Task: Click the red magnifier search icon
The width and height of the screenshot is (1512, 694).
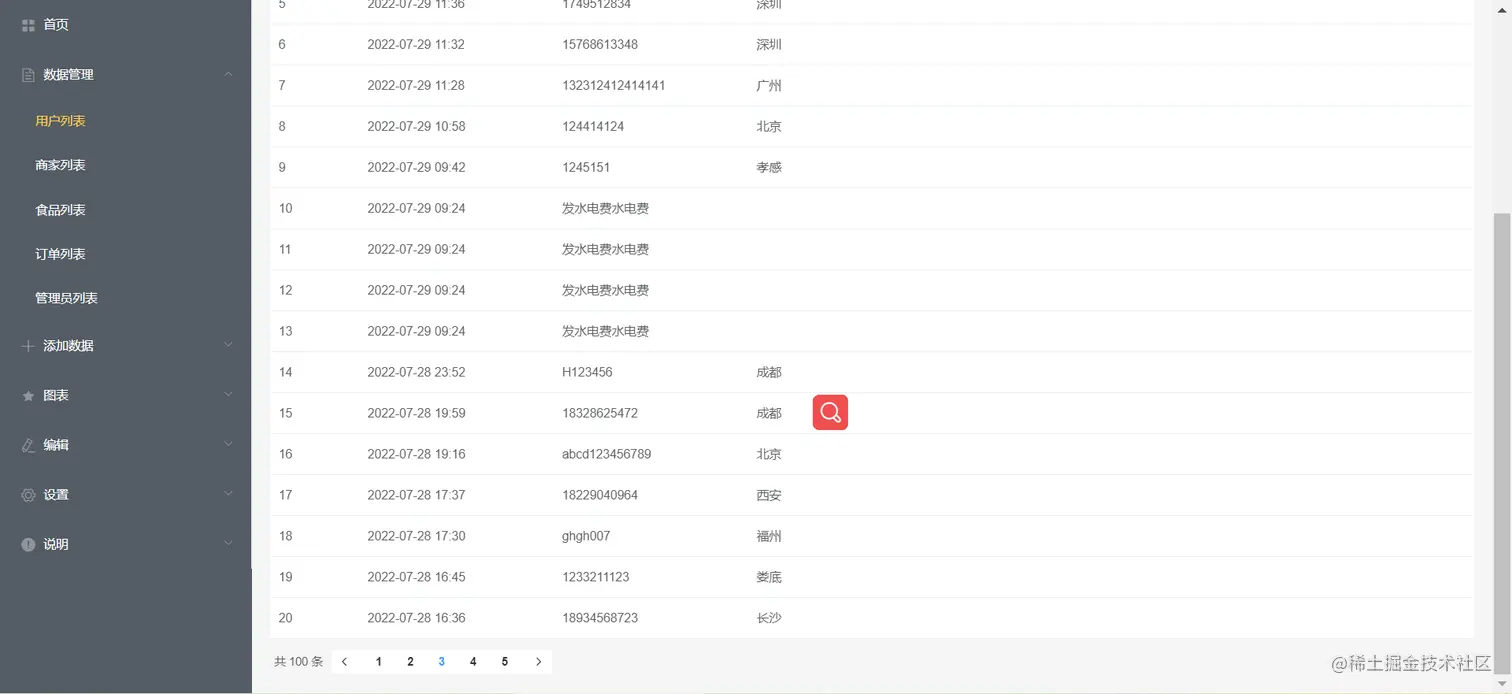Action: (x=830, y=412)
